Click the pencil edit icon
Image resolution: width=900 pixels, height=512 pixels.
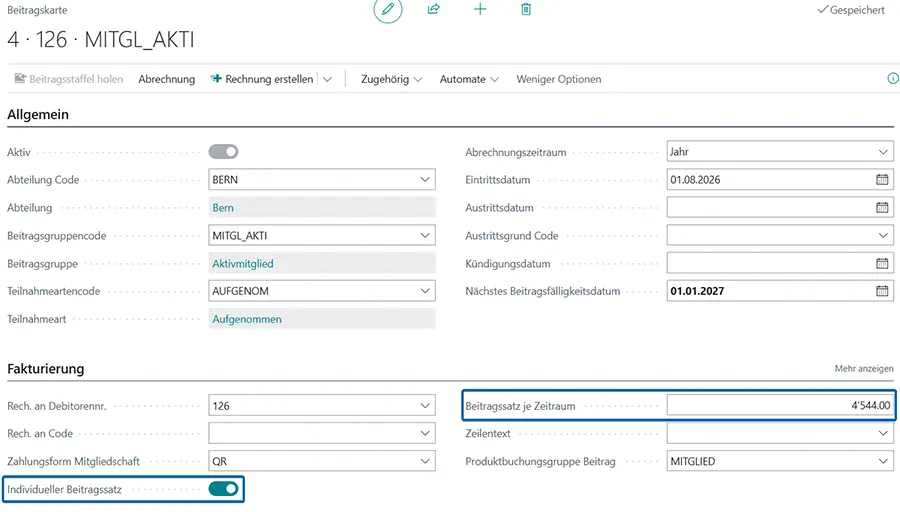tap(388, 9)
